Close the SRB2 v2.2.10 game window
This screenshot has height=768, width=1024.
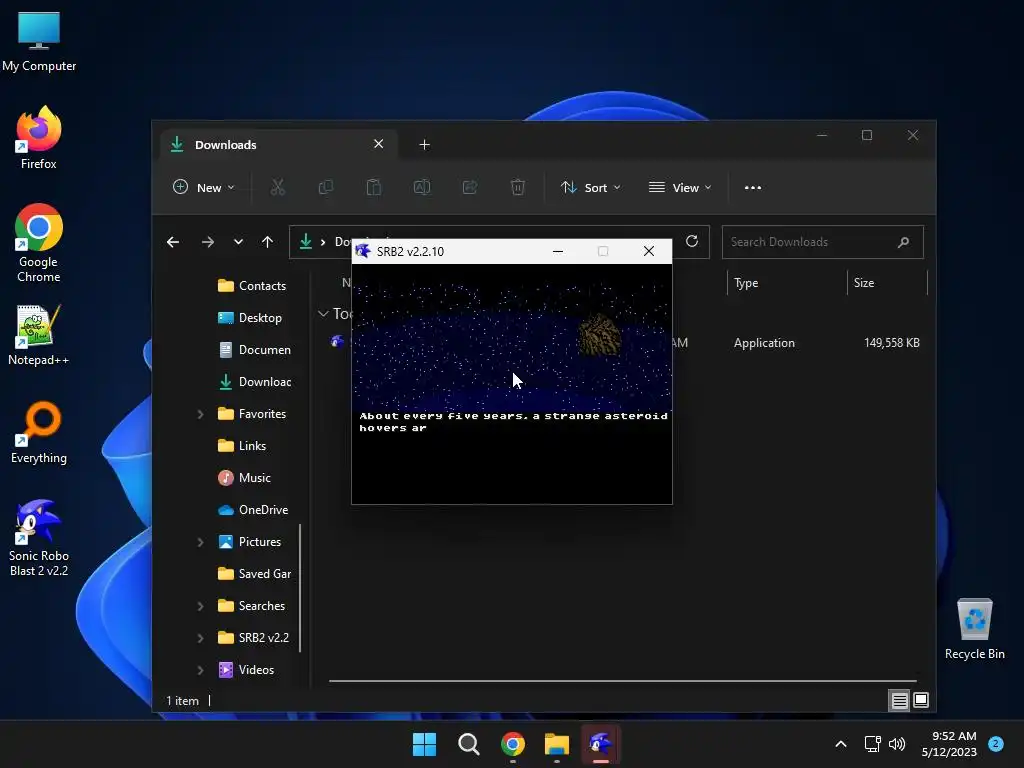click(648, 251)
